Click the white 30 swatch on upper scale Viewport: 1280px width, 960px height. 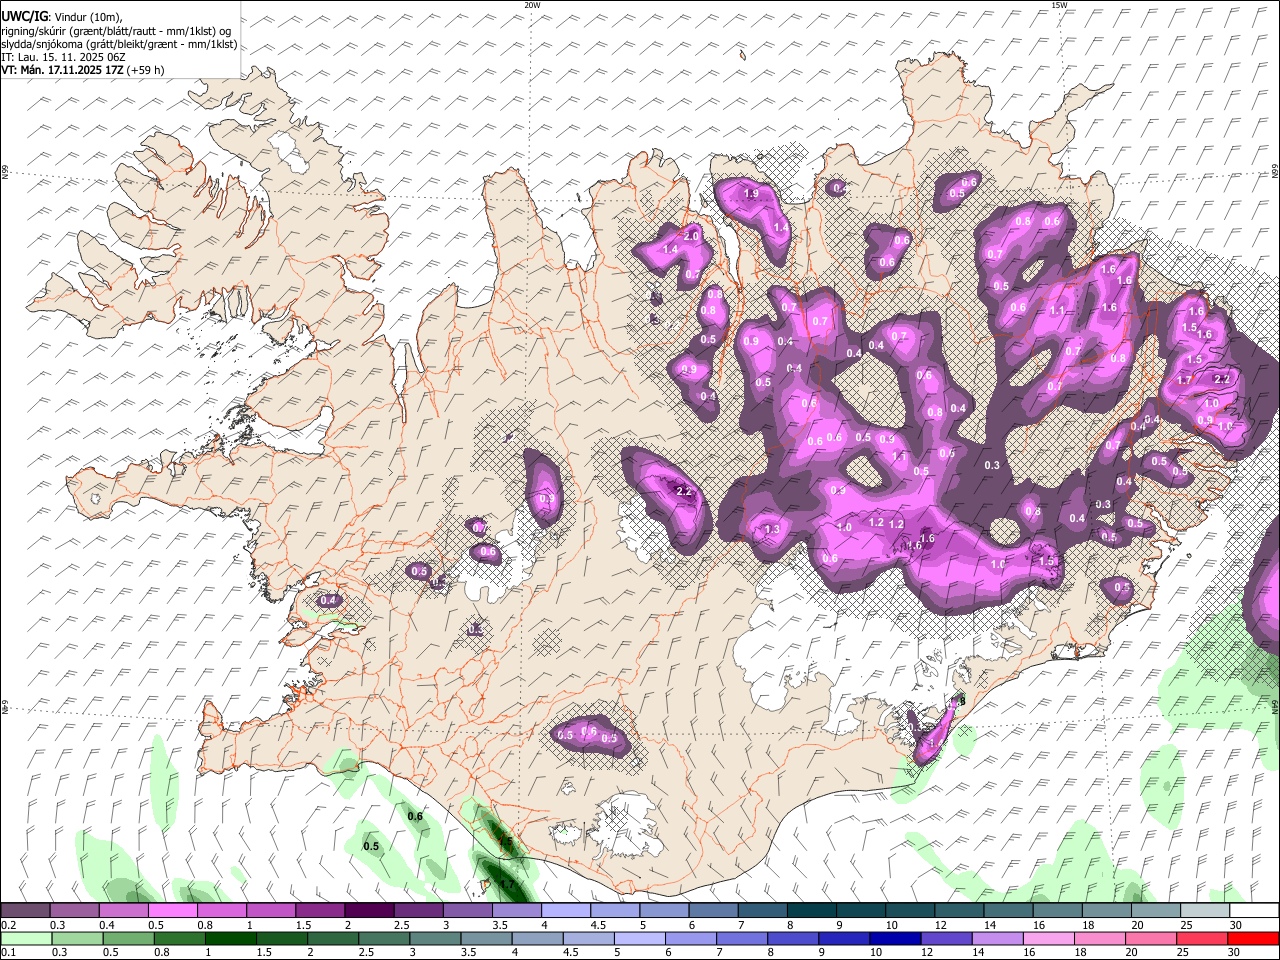pyautogui.click(x=1255, y=910)
